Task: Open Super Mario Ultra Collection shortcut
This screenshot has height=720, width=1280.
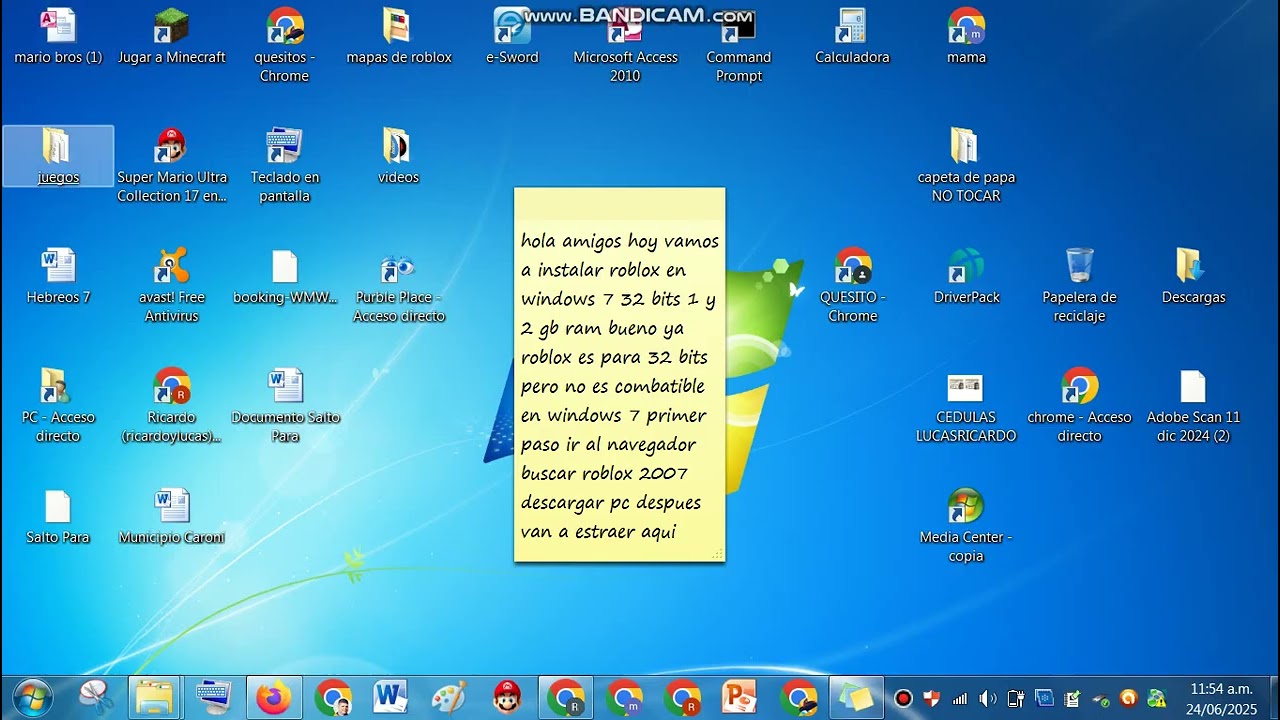Action: 172,165
